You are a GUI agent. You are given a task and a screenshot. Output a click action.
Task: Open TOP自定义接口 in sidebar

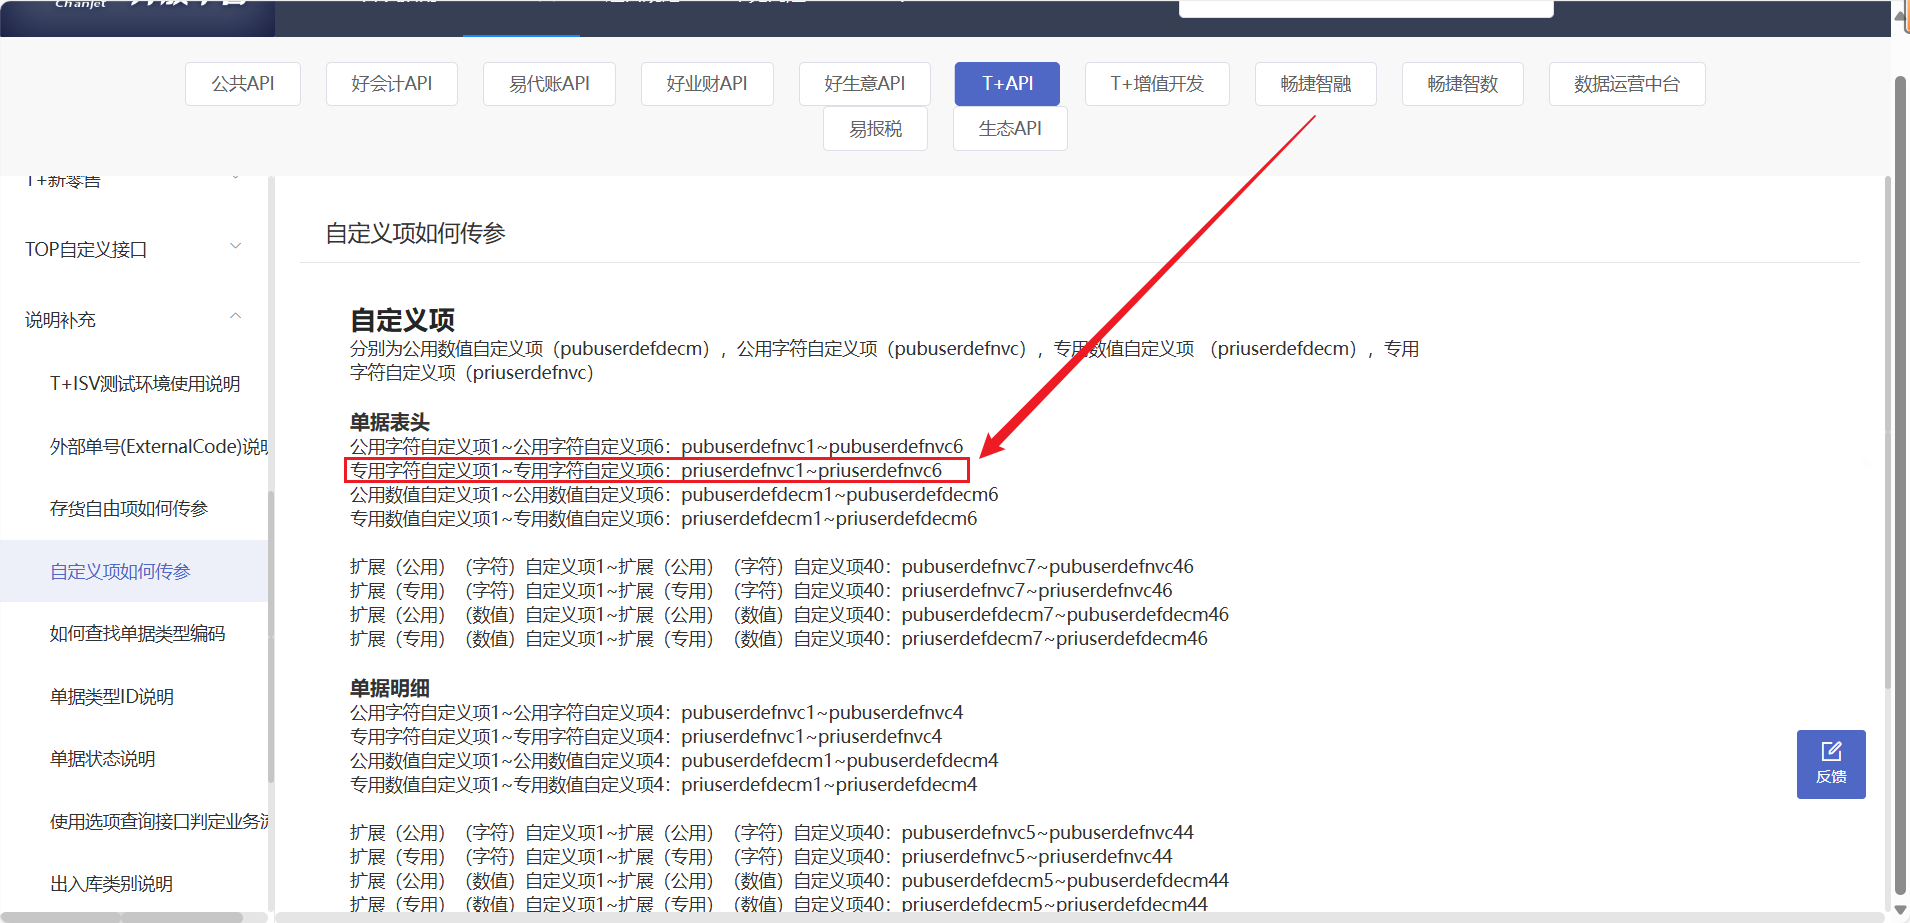coord(86,249)
